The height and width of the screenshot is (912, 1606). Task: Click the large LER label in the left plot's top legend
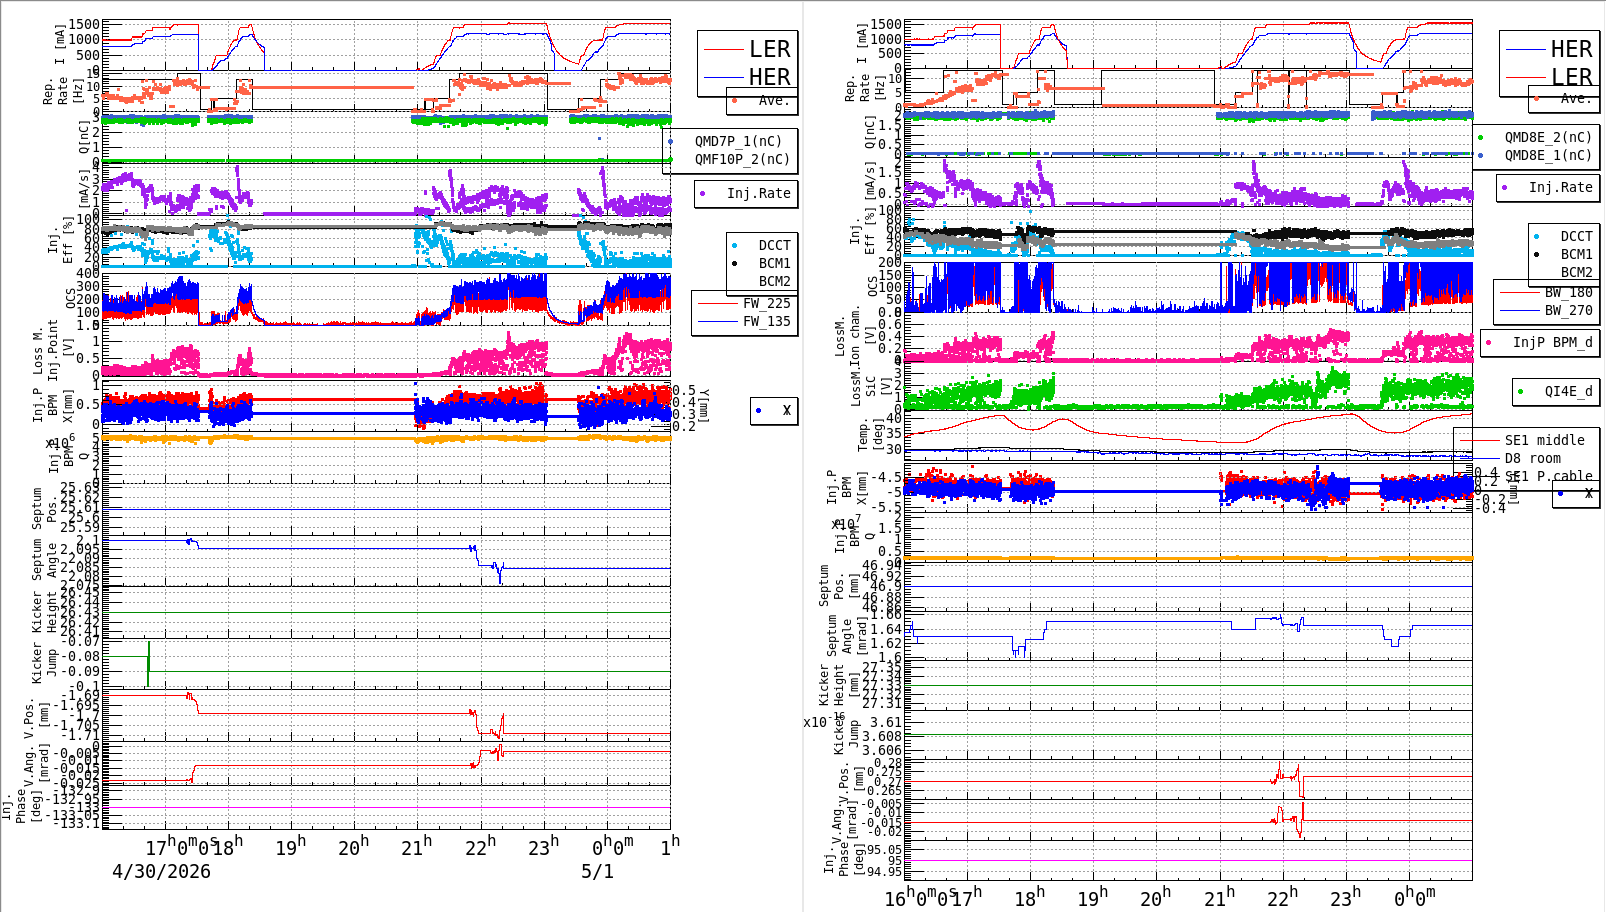[x=769, y=49]
